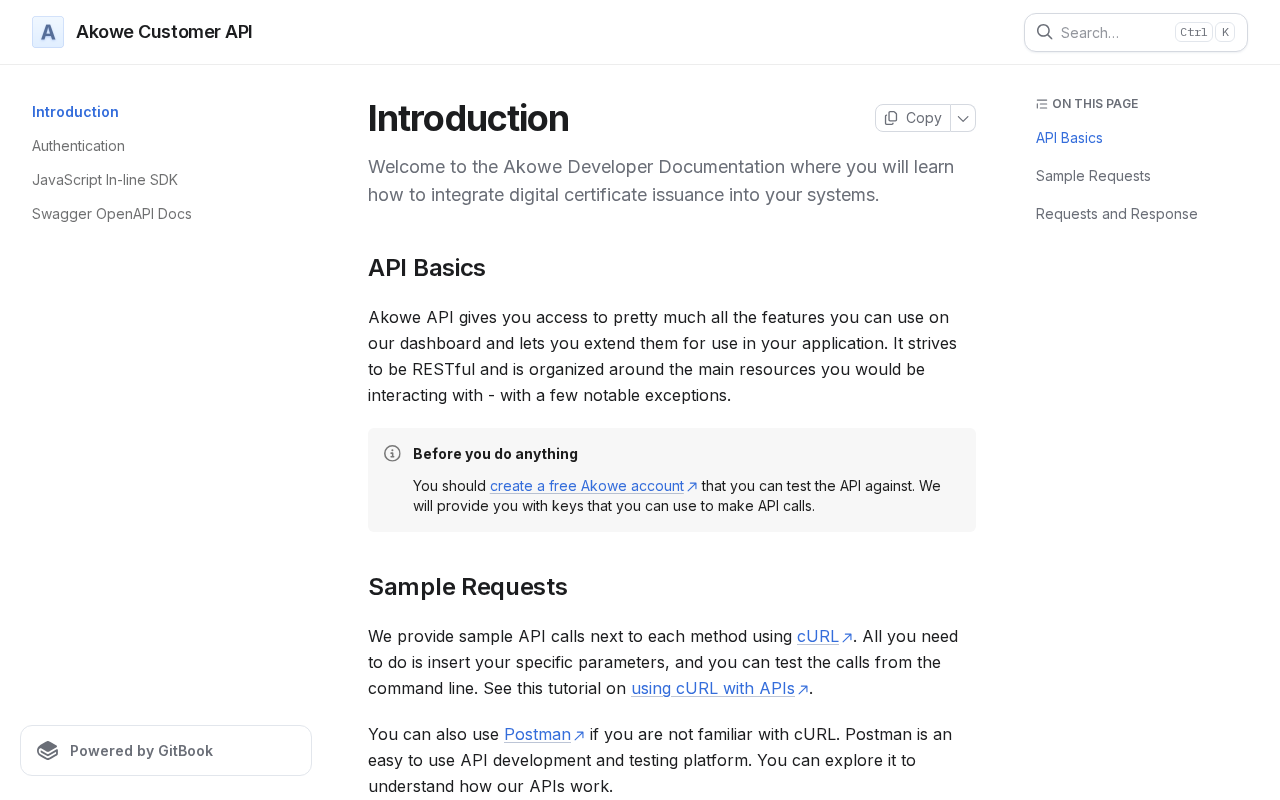
Task: Go to Swagger OpenAPI Docs page
Action: click(112, 214)
